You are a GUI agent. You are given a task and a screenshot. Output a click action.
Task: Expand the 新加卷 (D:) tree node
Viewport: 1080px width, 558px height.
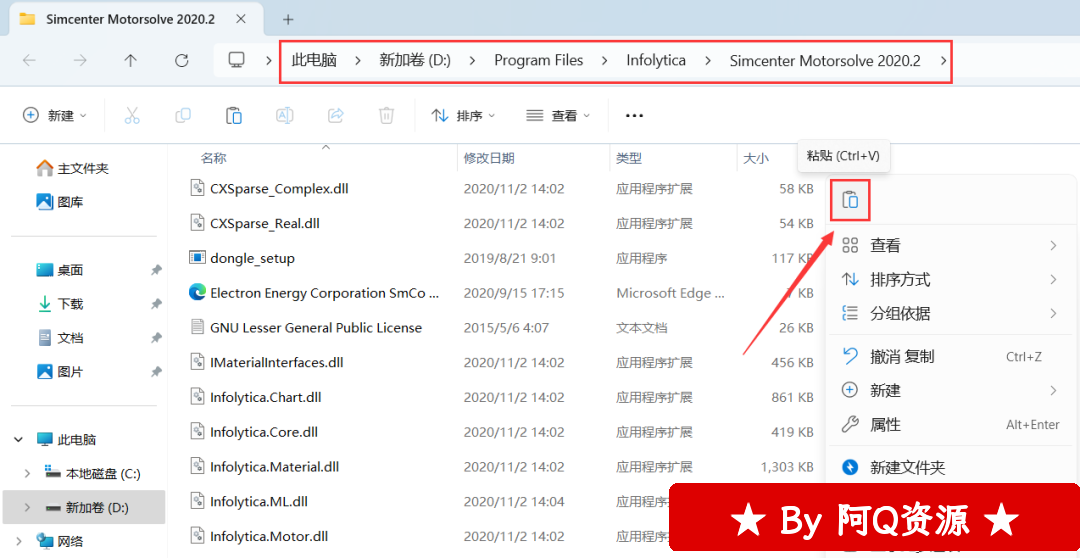(28, 508)
